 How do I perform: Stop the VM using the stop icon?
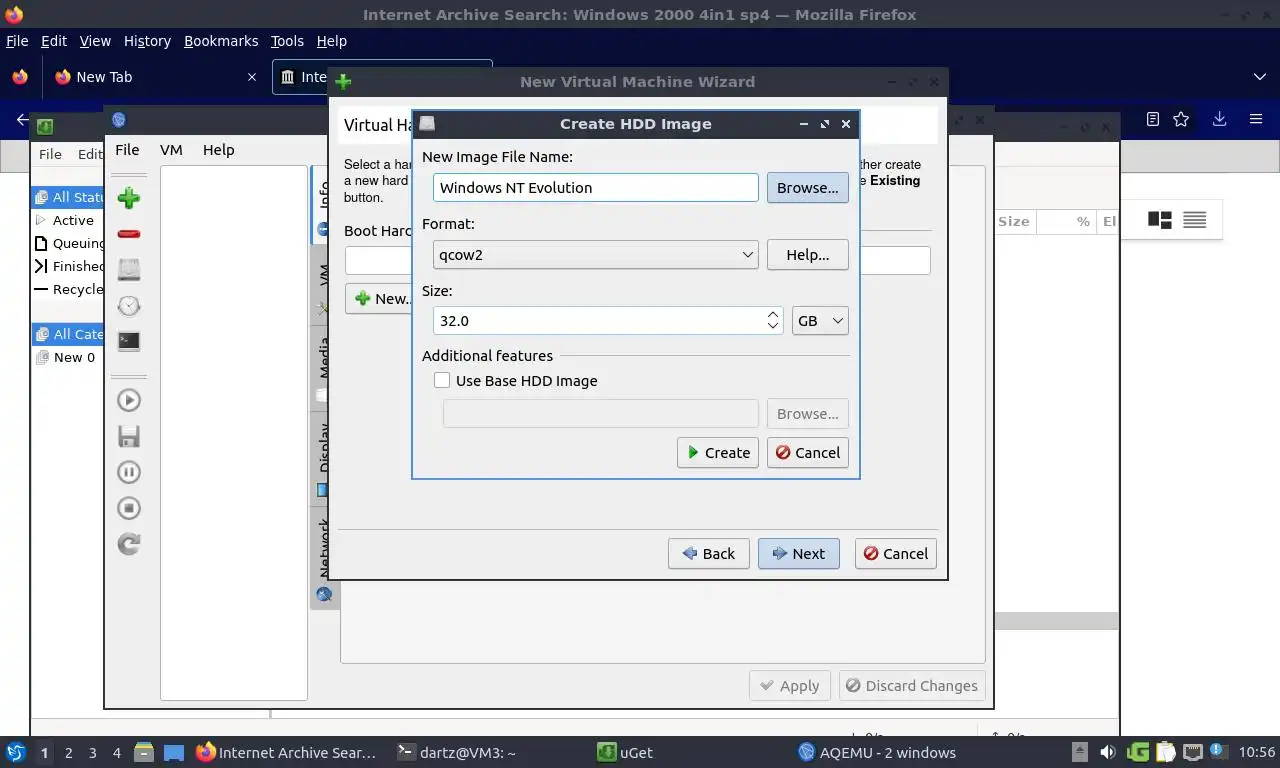(x=129, y=508)
